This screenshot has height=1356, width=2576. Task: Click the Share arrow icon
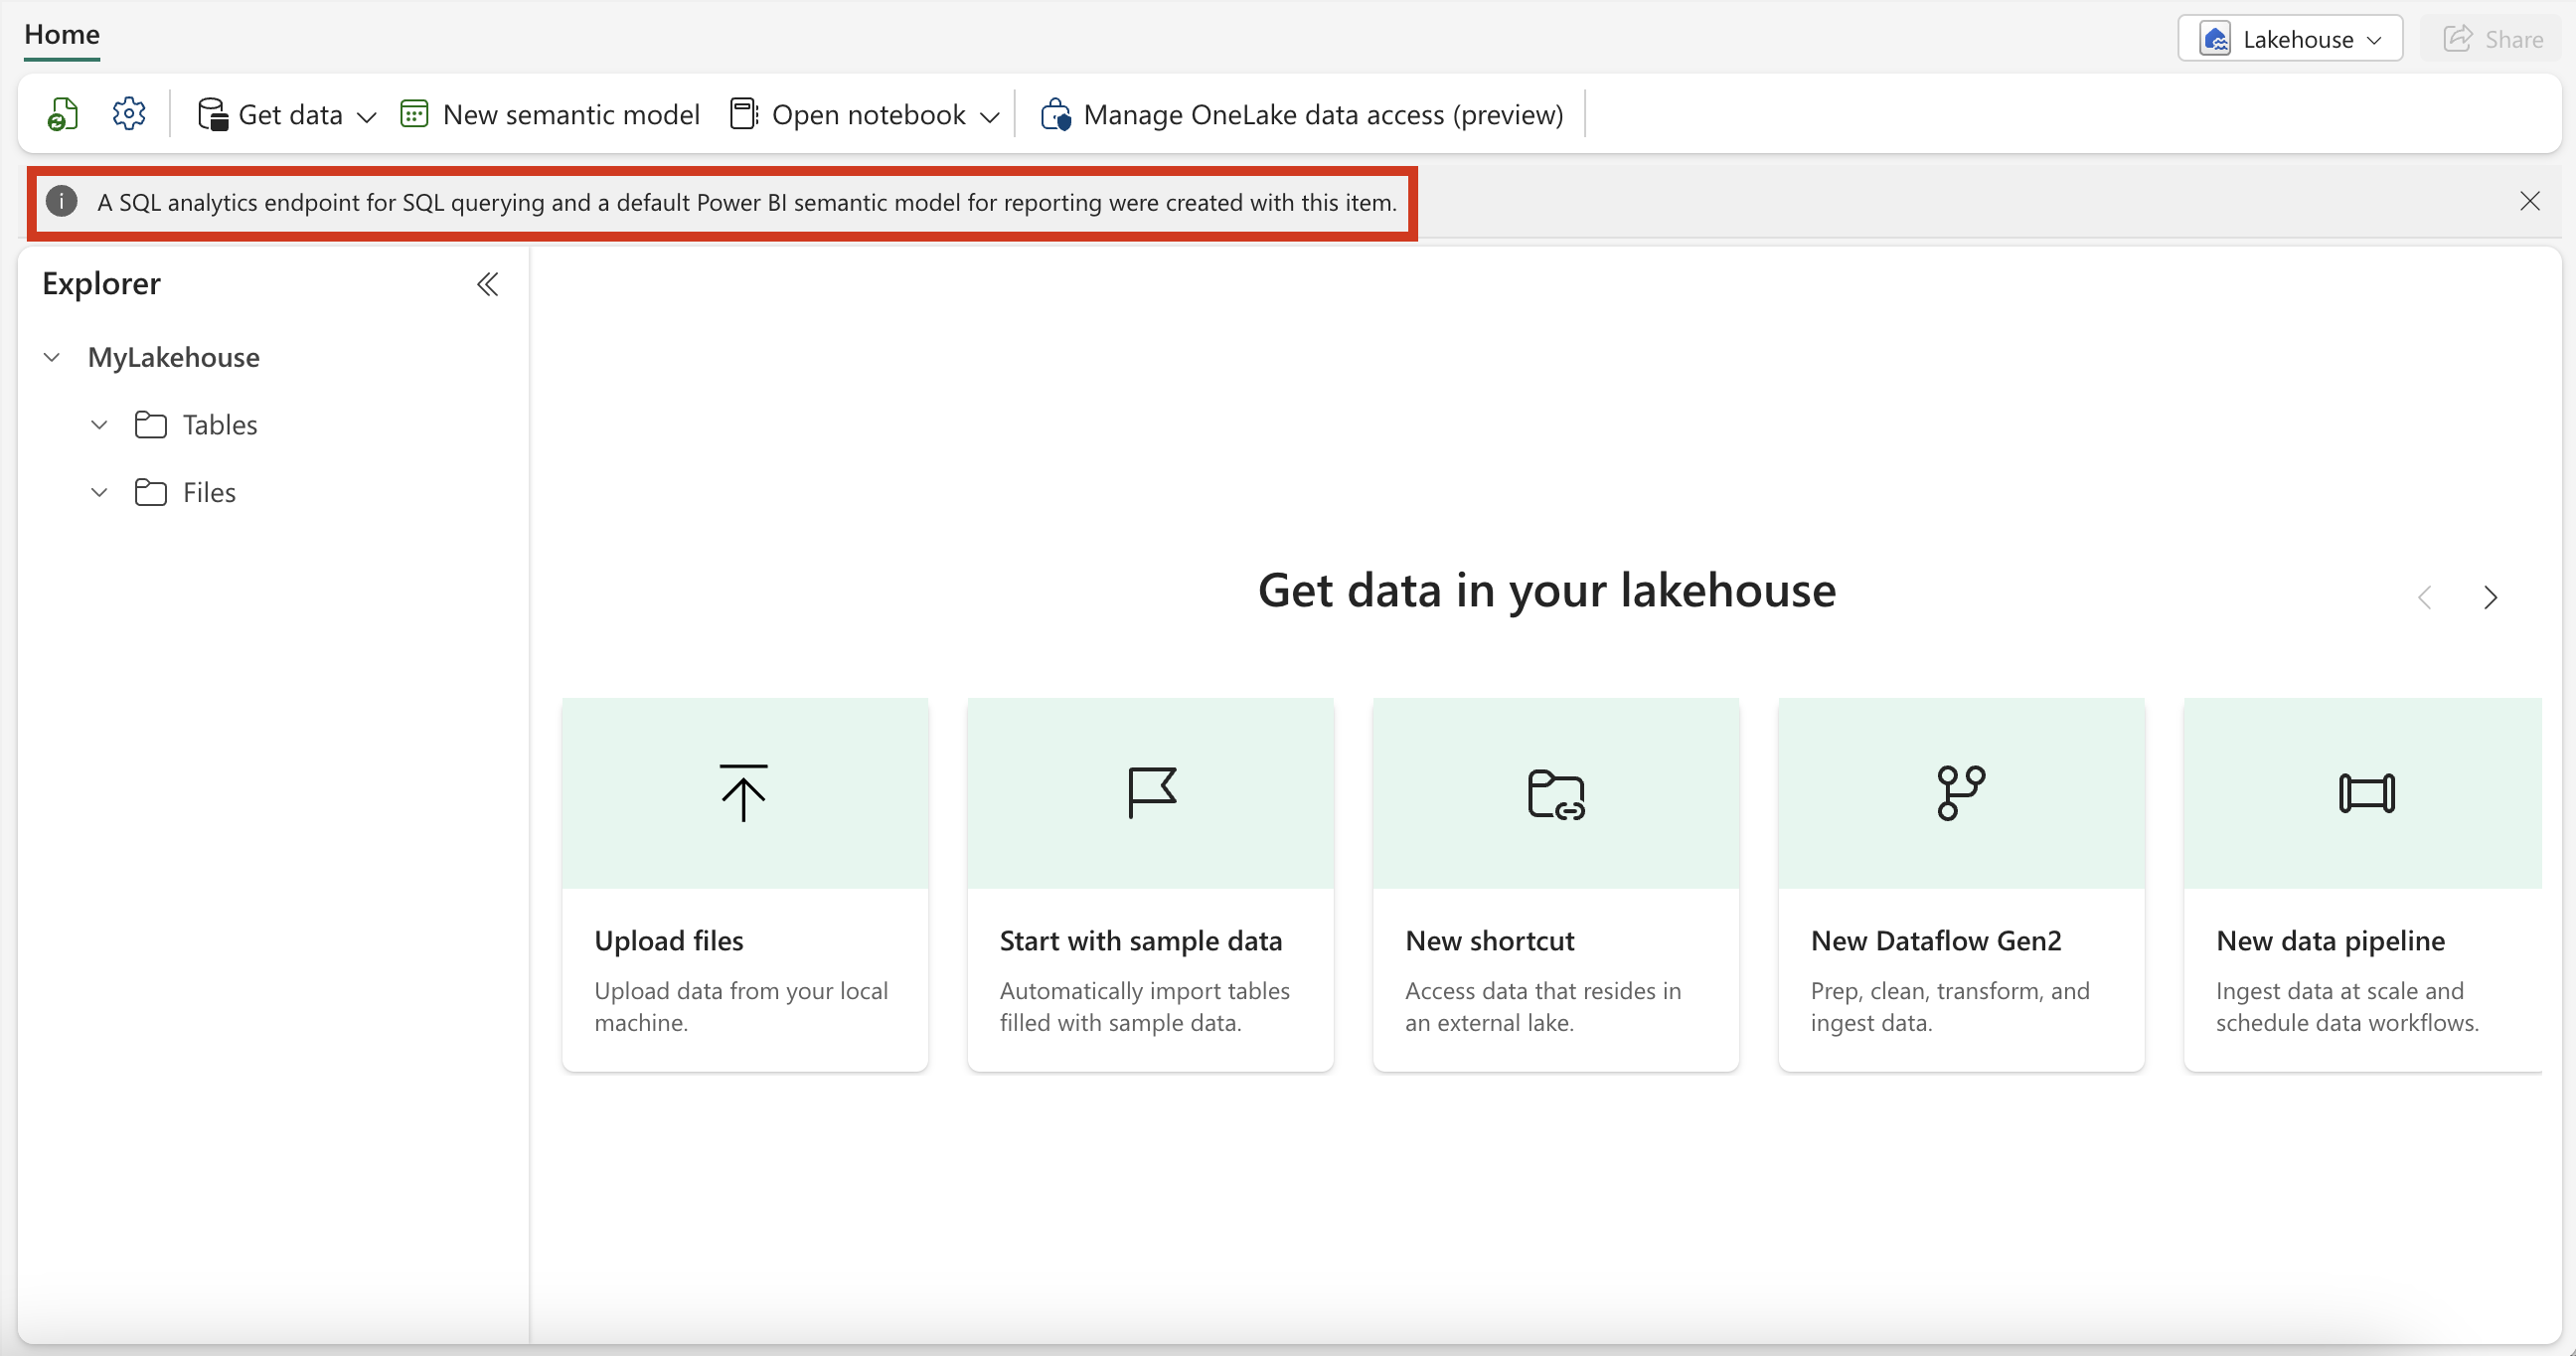click(2457, 39)
